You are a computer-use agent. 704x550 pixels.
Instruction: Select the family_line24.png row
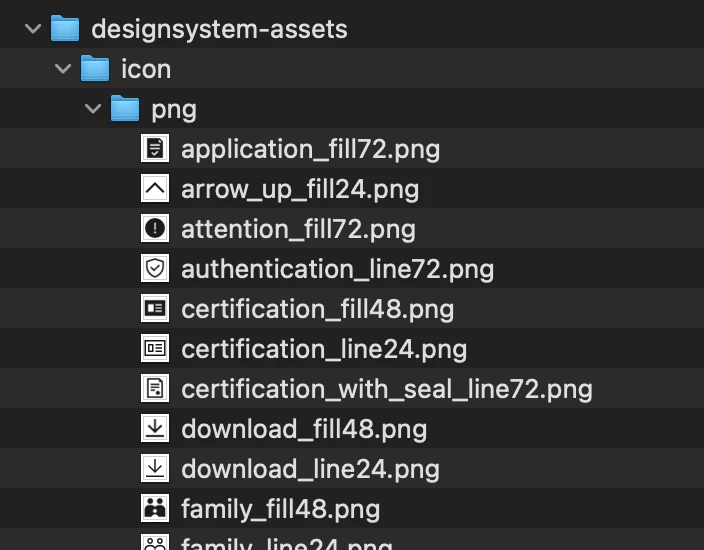(x=352, y=541)
